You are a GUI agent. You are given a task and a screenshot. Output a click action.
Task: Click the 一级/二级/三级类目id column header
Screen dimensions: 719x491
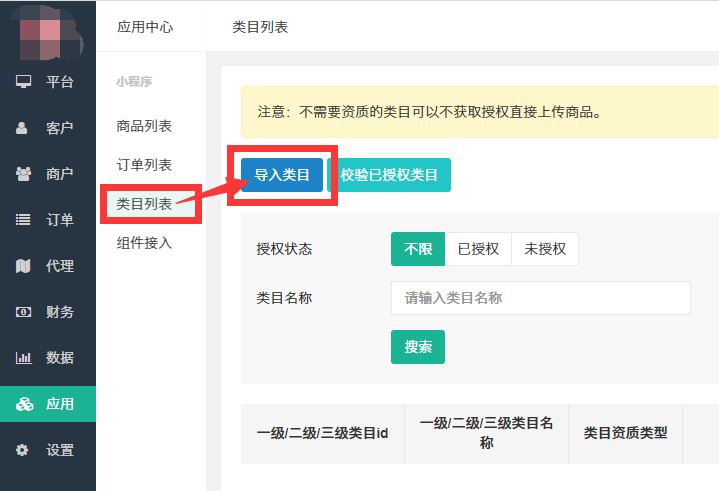pos(322,433)
